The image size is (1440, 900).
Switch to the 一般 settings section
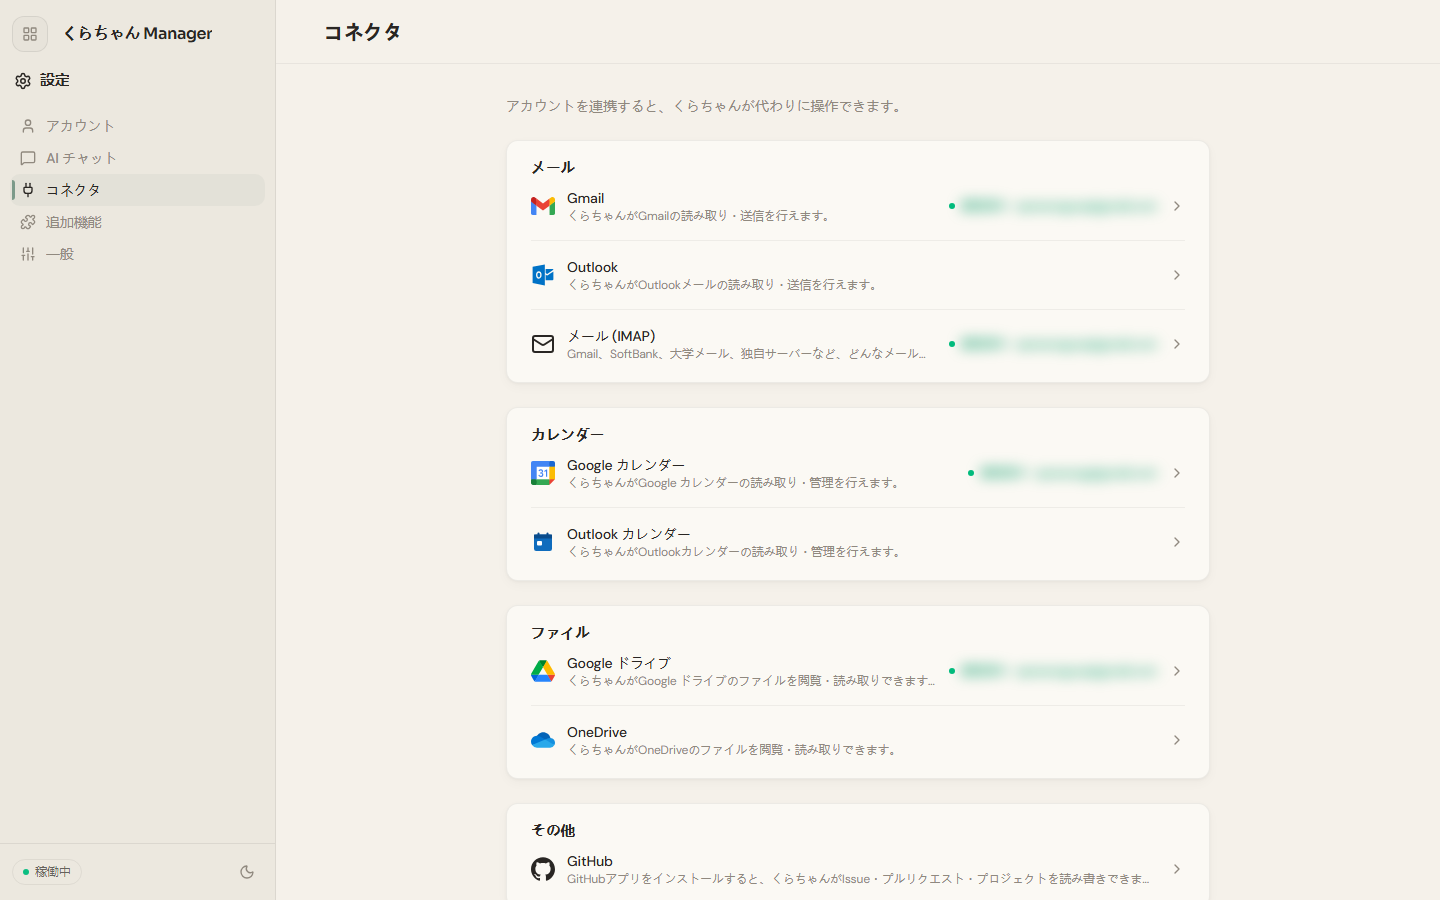click(x=138, y=254)
